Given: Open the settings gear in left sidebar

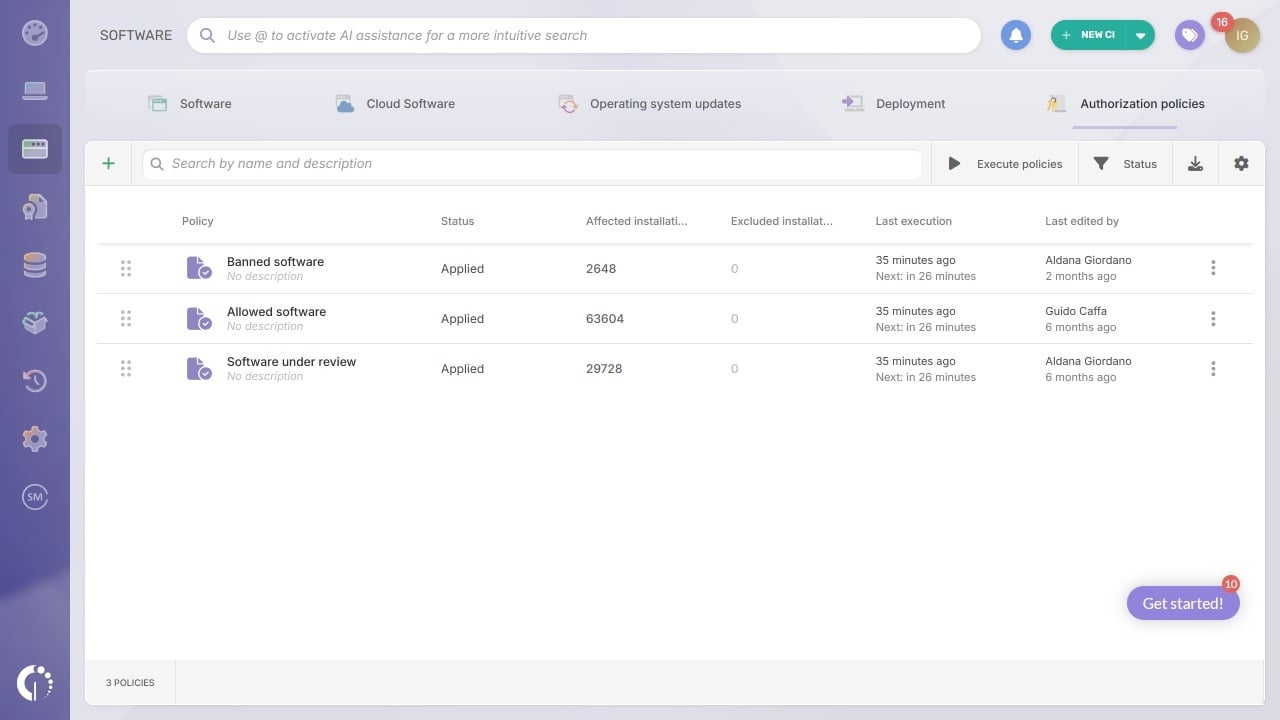Looking at the screenshot, I should coord(35,439).
